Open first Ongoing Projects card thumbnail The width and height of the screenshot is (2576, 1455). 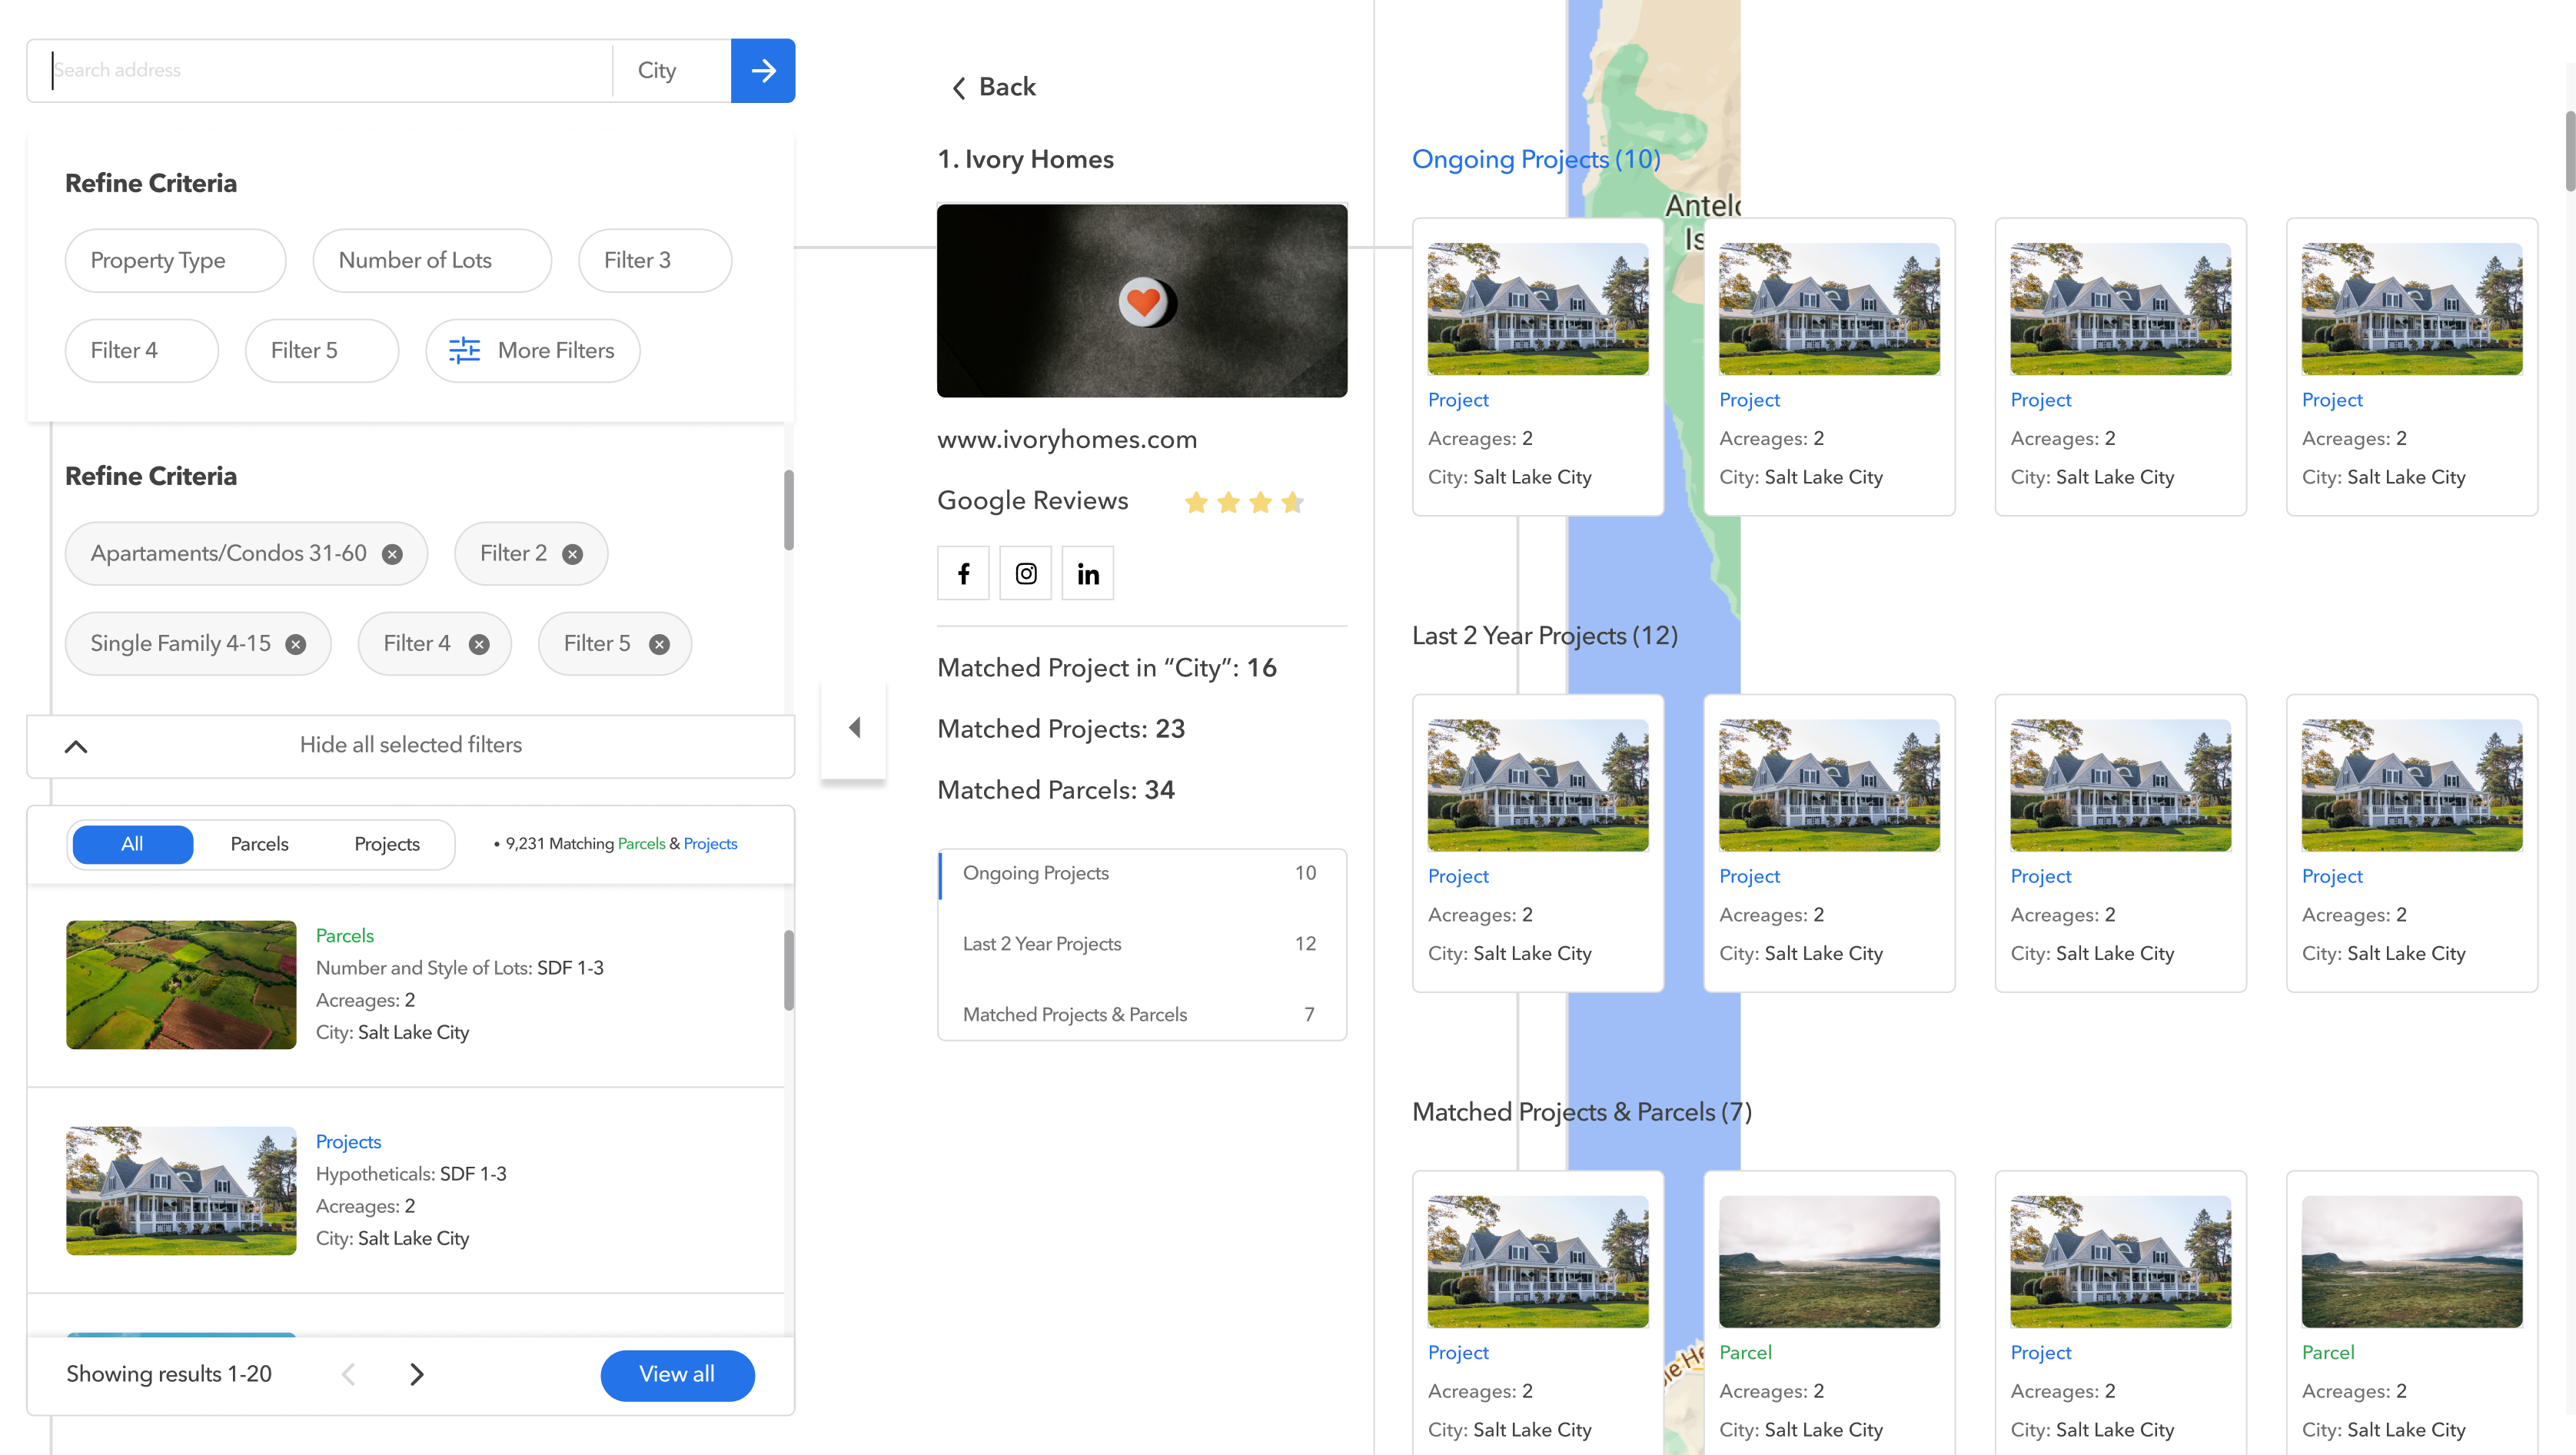click(1538, 309)
